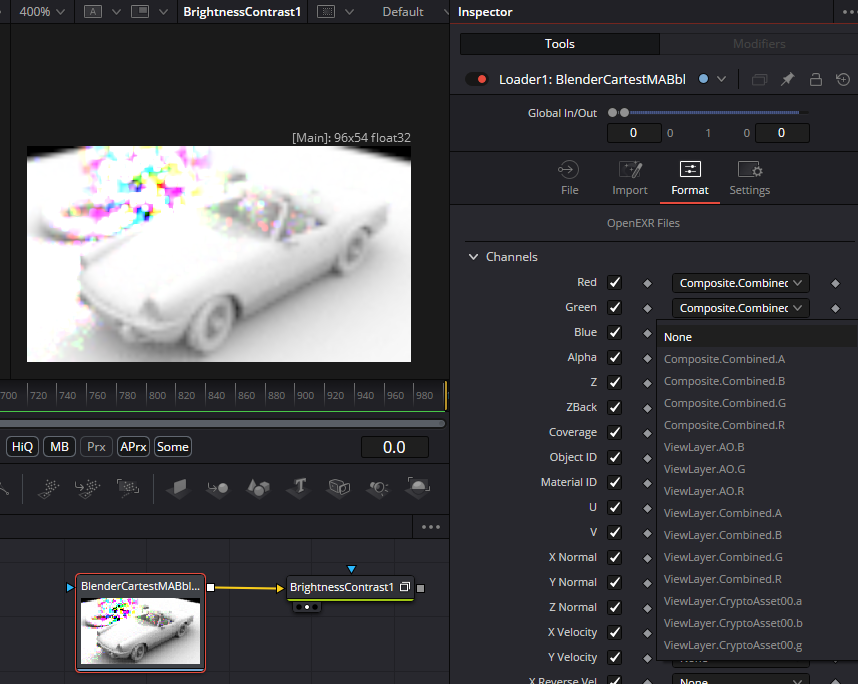Add the pEmitter particle tool

48,488
